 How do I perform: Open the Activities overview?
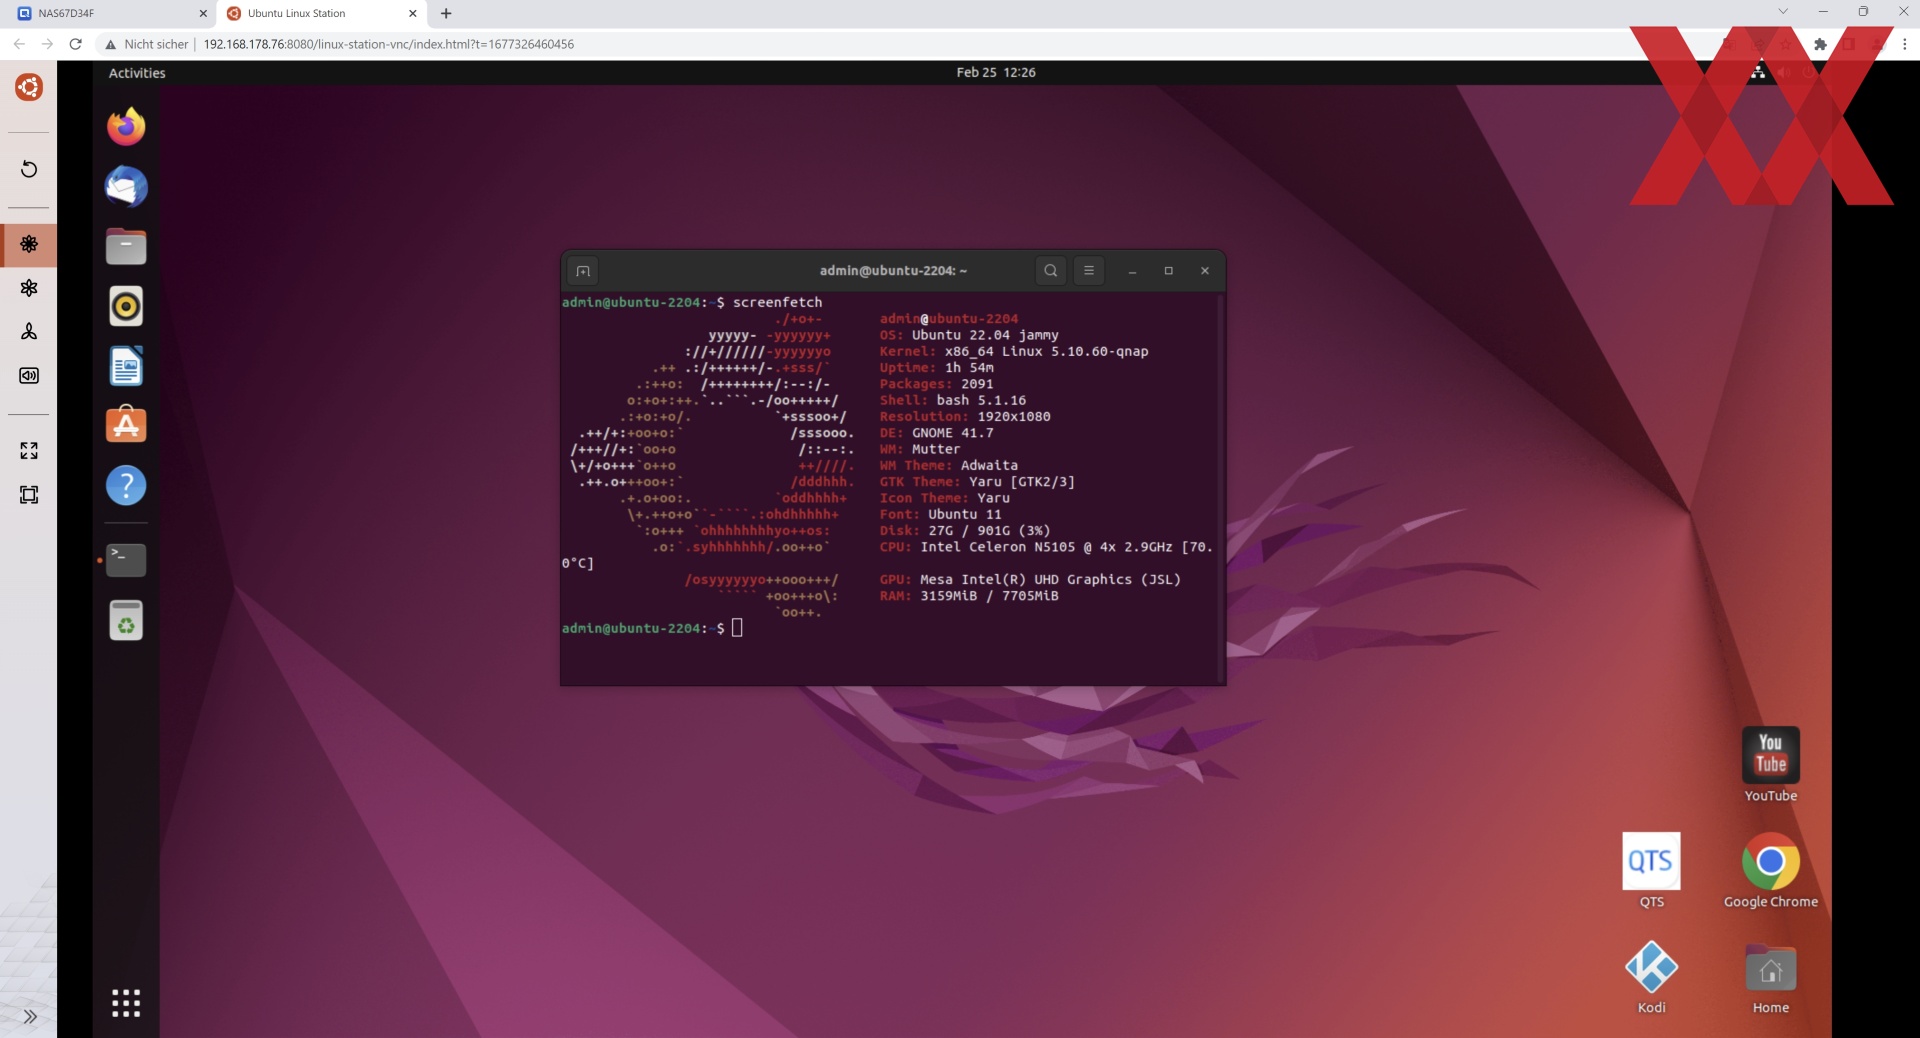pos(137,73)
